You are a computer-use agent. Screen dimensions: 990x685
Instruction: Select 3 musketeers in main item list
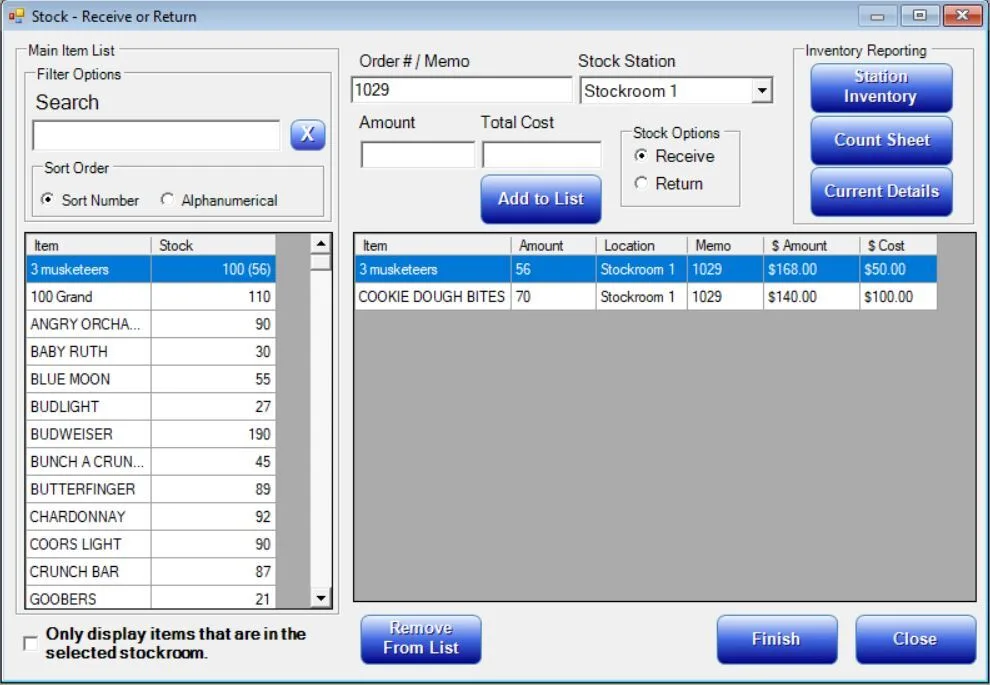click(x=151, y=269)
